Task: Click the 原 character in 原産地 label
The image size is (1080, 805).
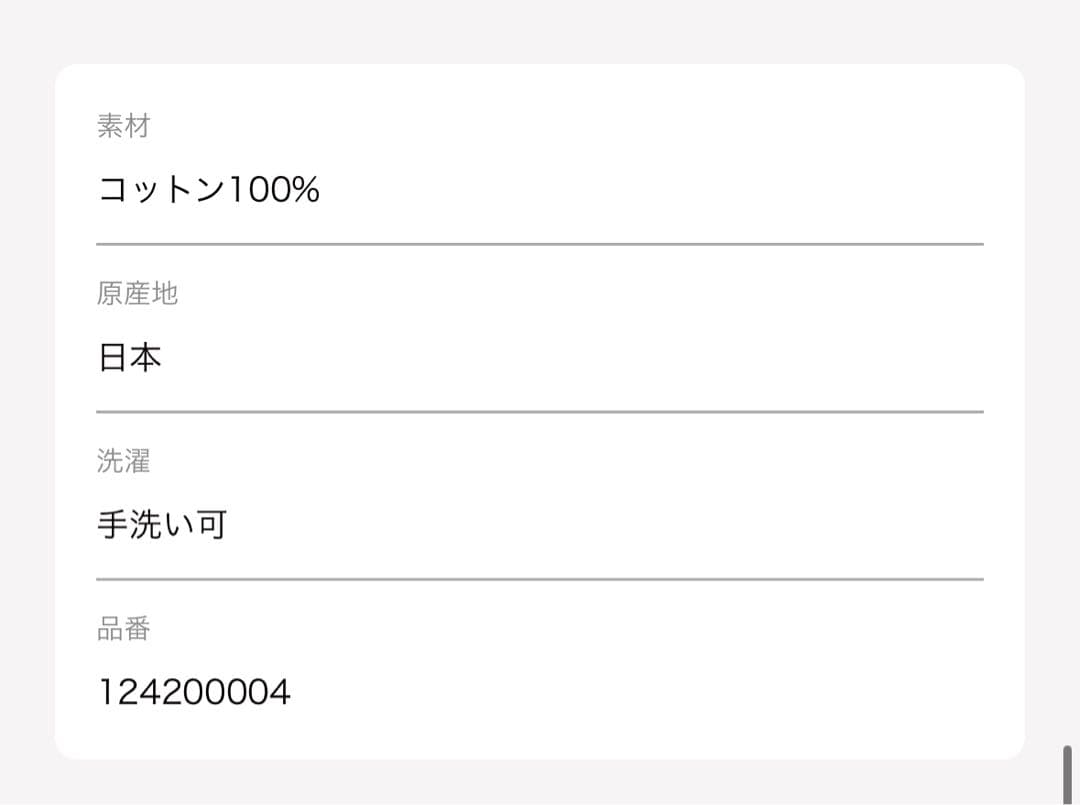Action: (110, 293)
